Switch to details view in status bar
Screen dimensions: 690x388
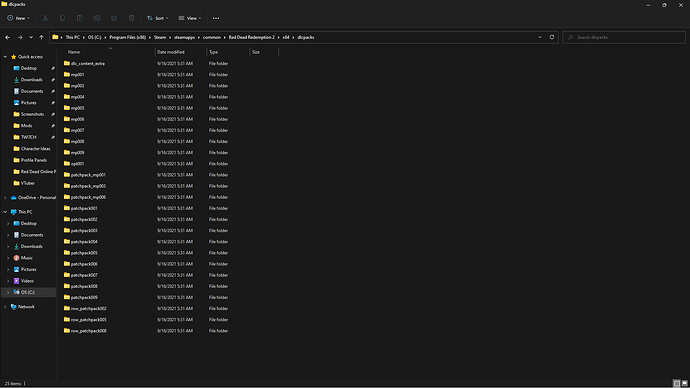pos(677,384)
